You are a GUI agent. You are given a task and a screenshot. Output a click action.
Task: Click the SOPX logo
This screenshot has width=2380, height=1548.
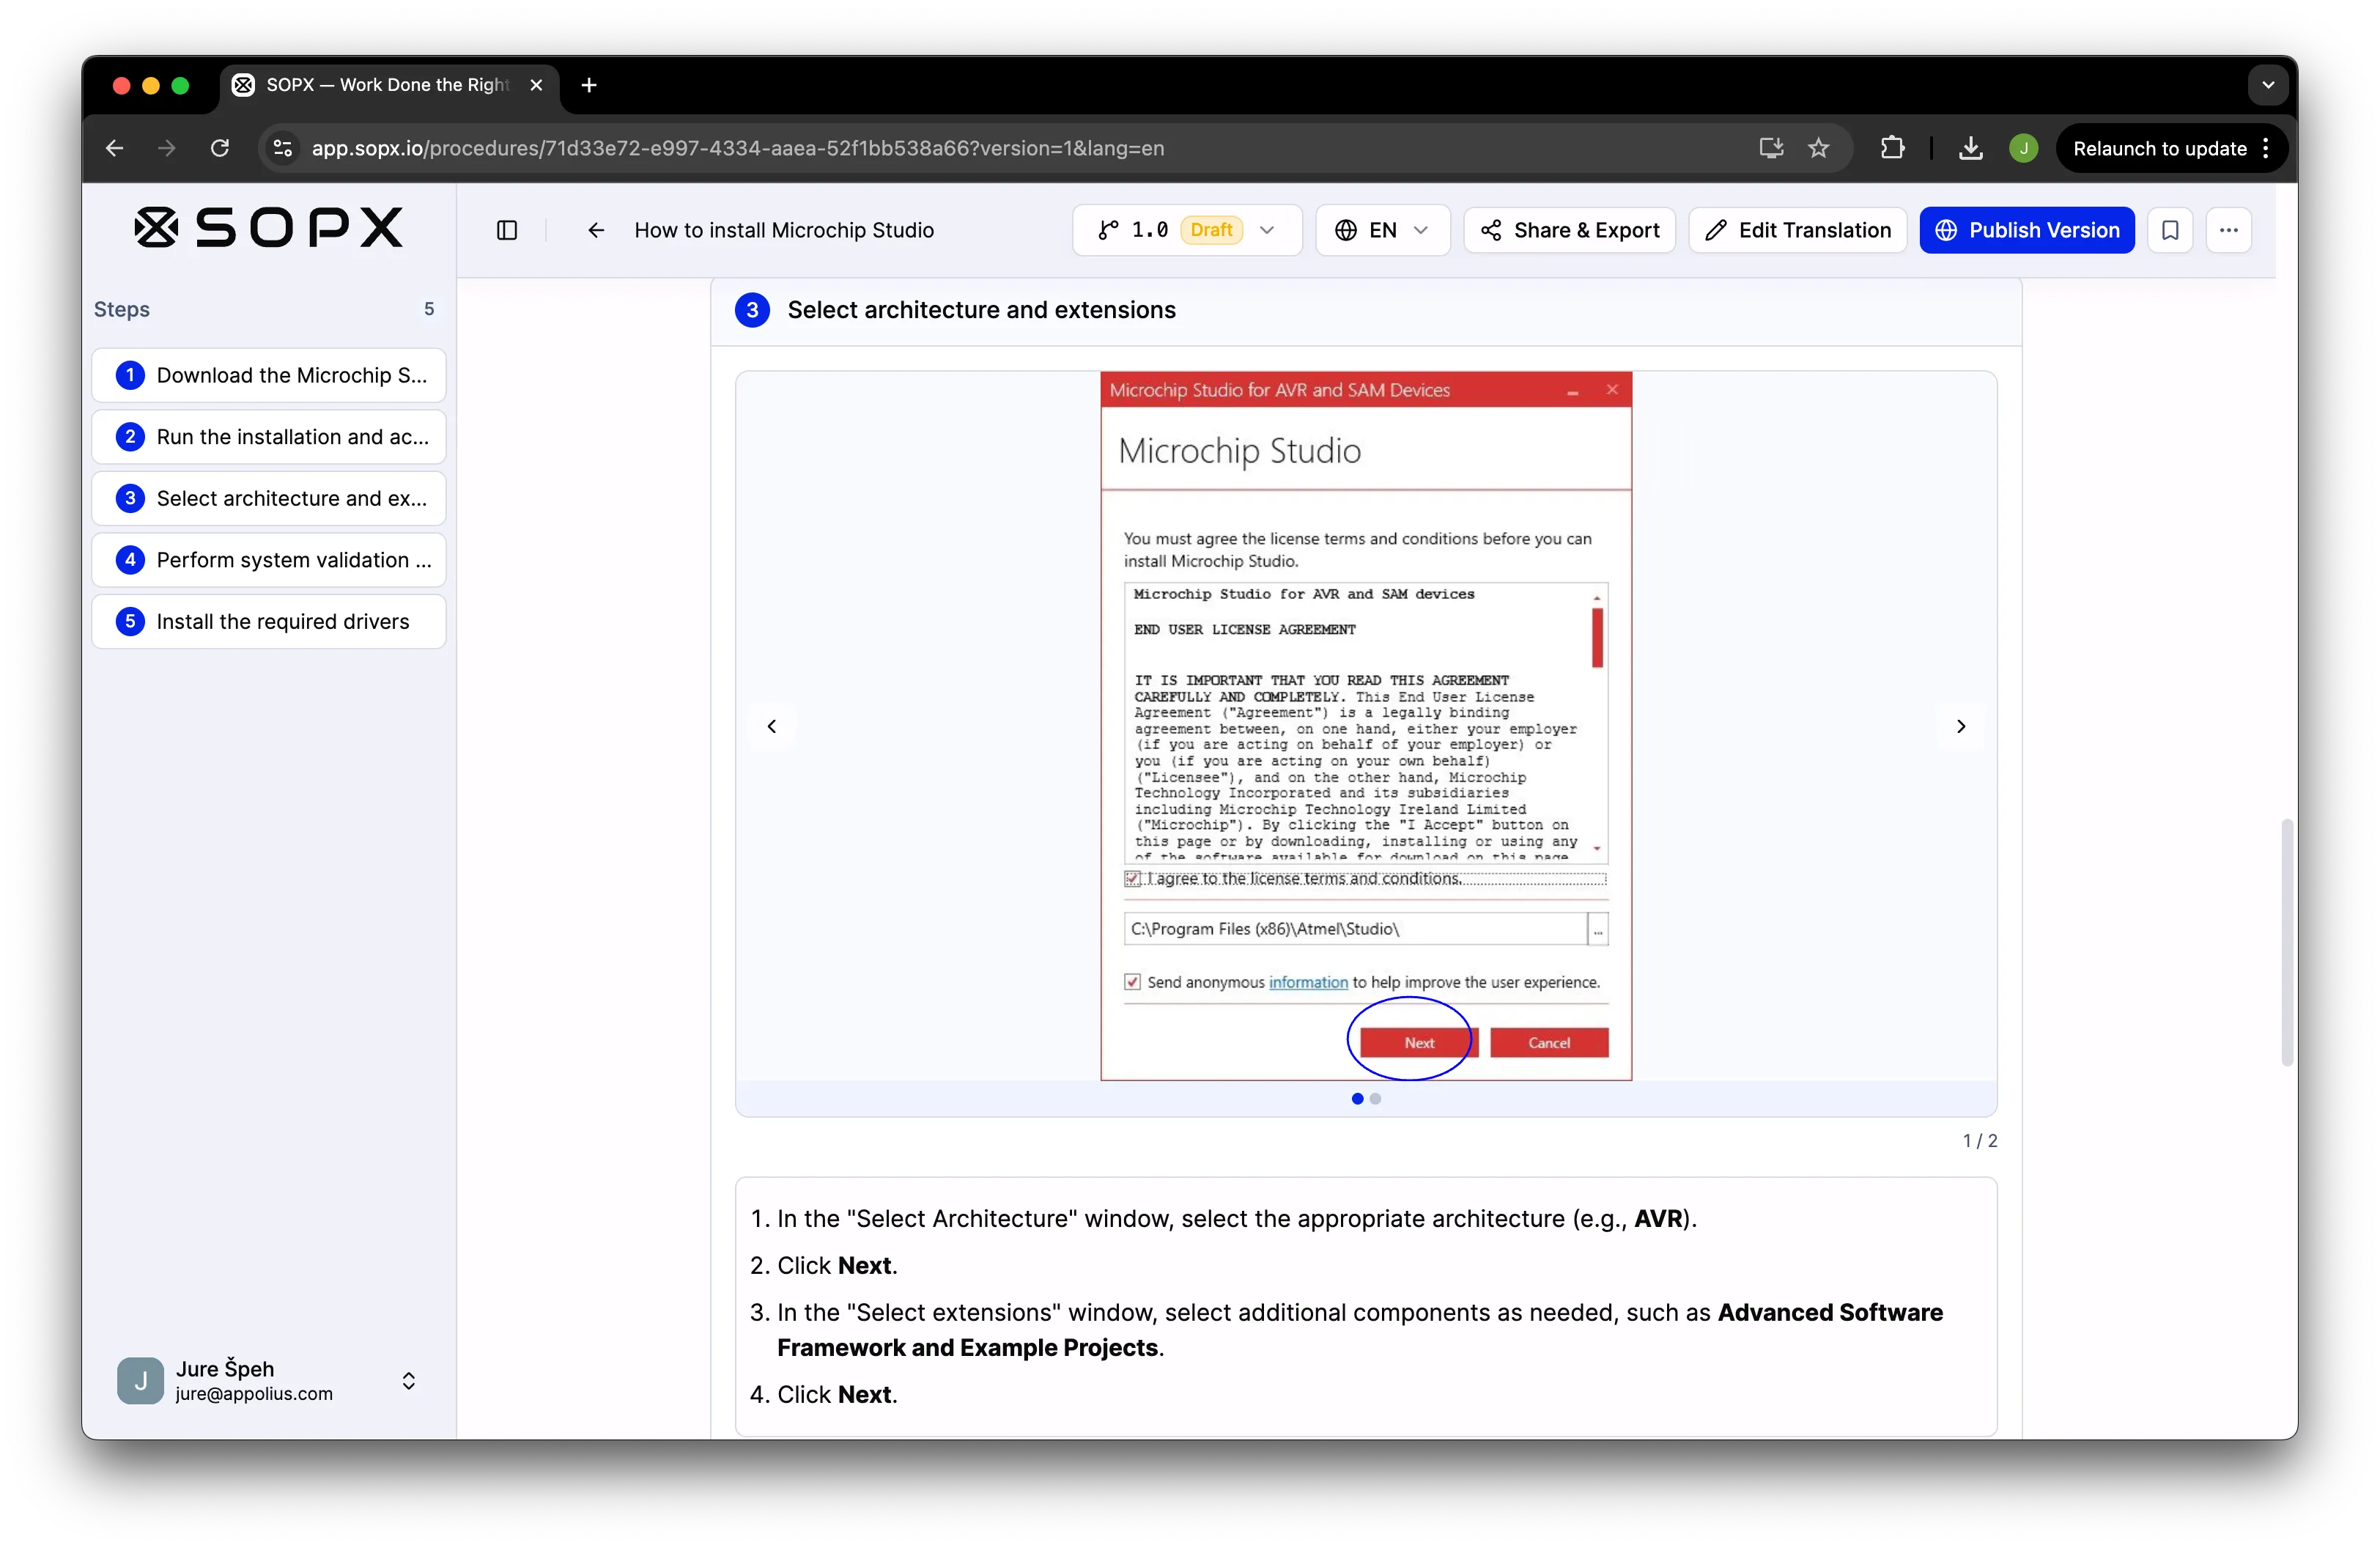(269, 228)
